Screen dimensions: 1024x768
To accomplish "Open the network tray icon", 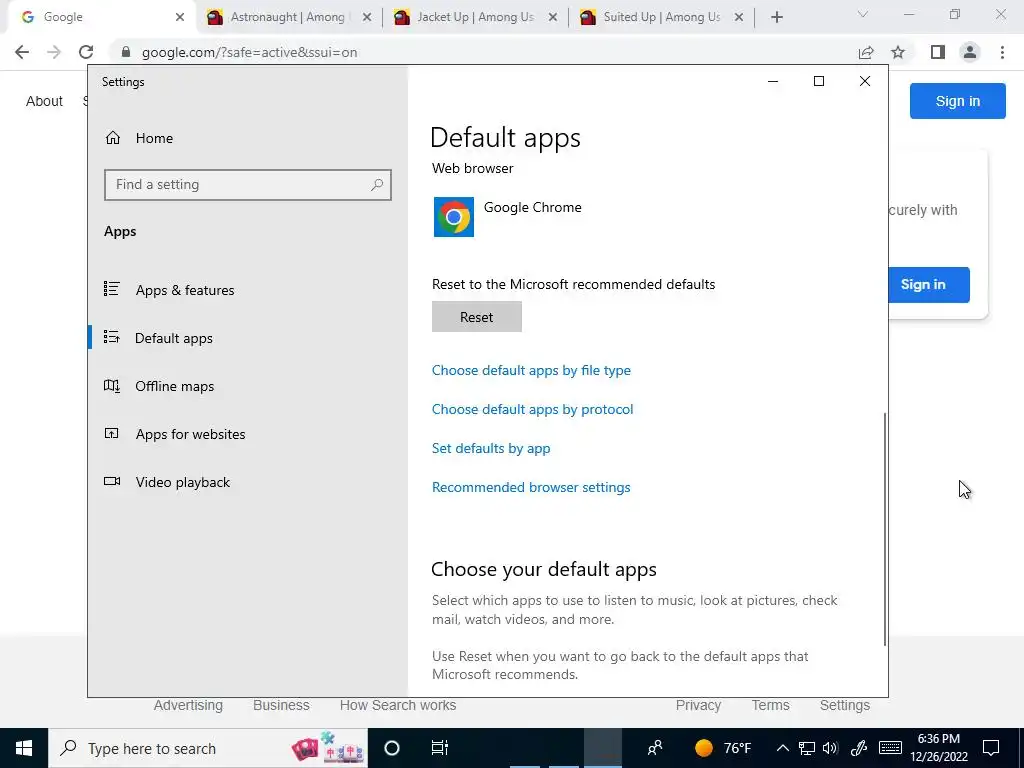I will 807,748.
